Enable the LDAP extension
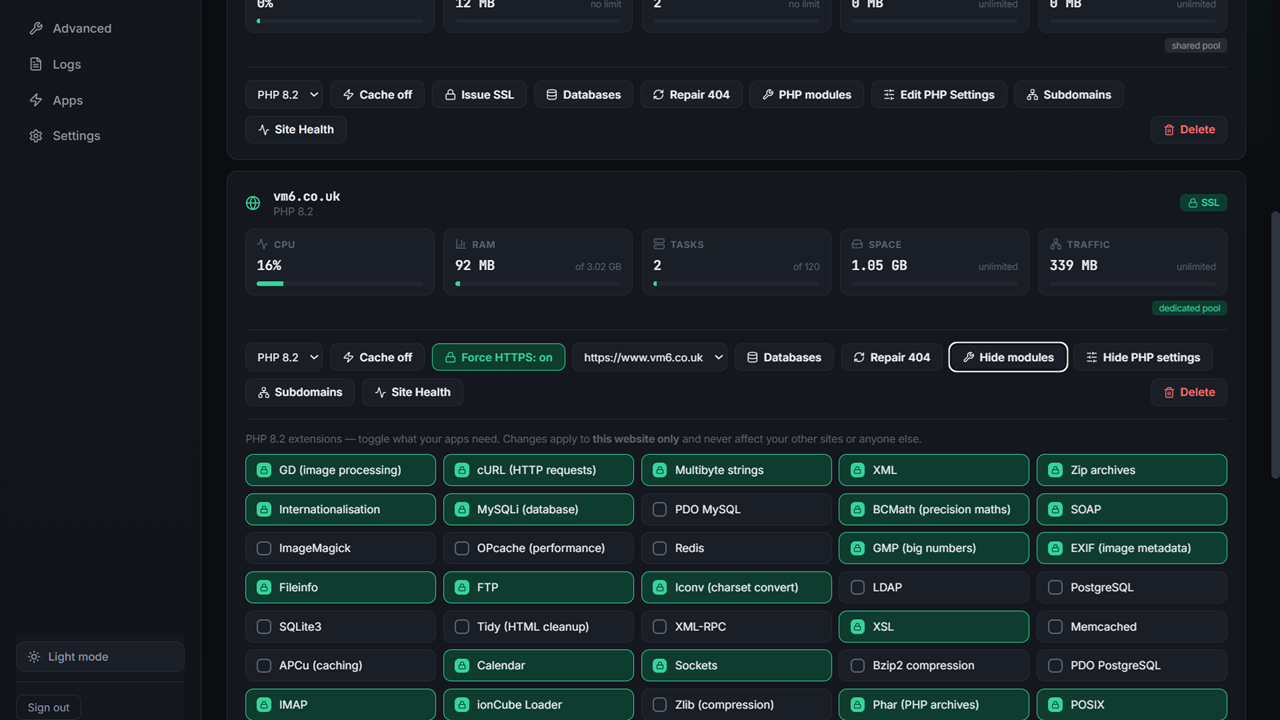Viewport: 1280px width, 720px height. 934,587
